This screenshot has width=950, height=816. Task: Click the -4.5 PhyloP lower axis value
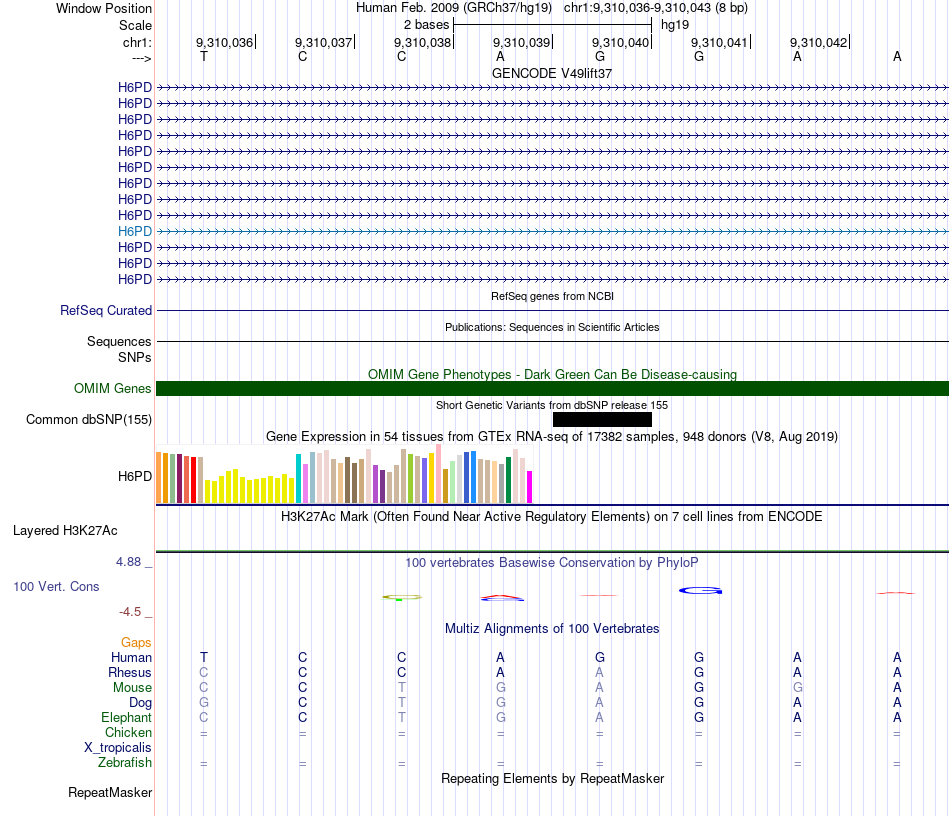click(130, 612)
